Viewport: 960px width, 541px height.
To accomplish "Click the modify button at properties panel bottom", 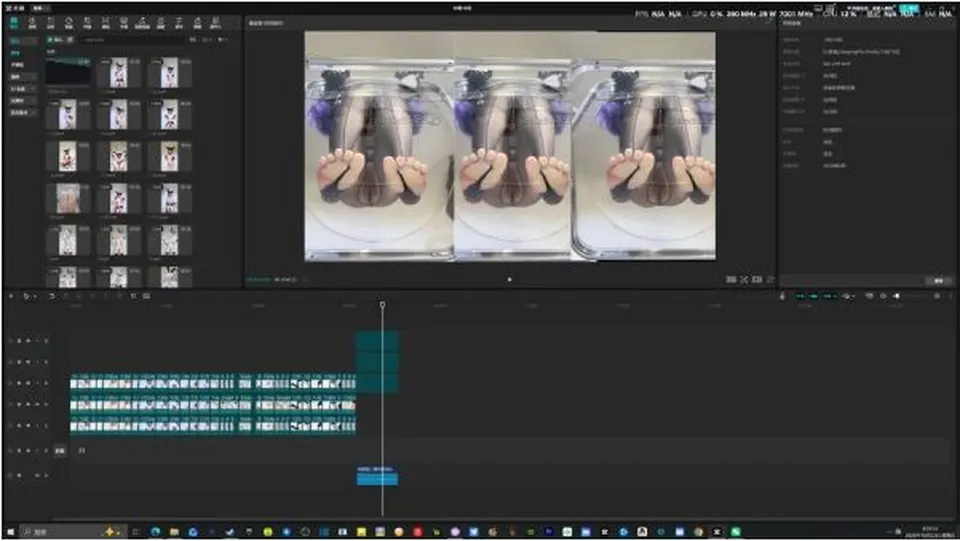I will click(939, 281).
